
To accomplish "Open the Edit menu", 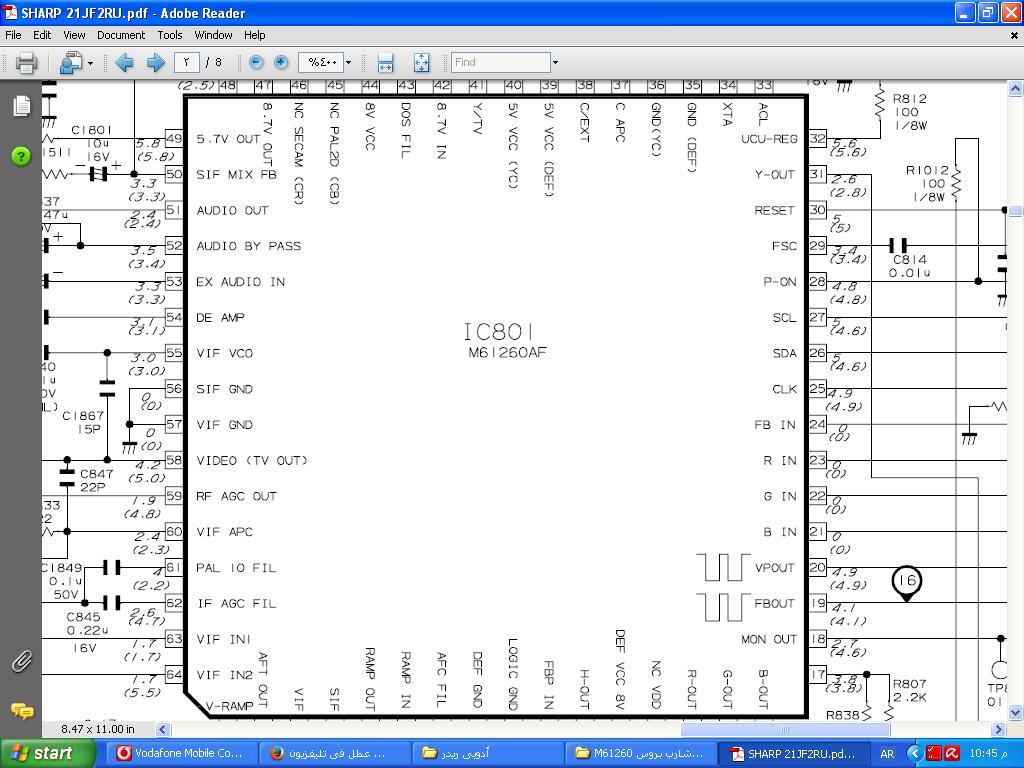I will click(42, 35).
